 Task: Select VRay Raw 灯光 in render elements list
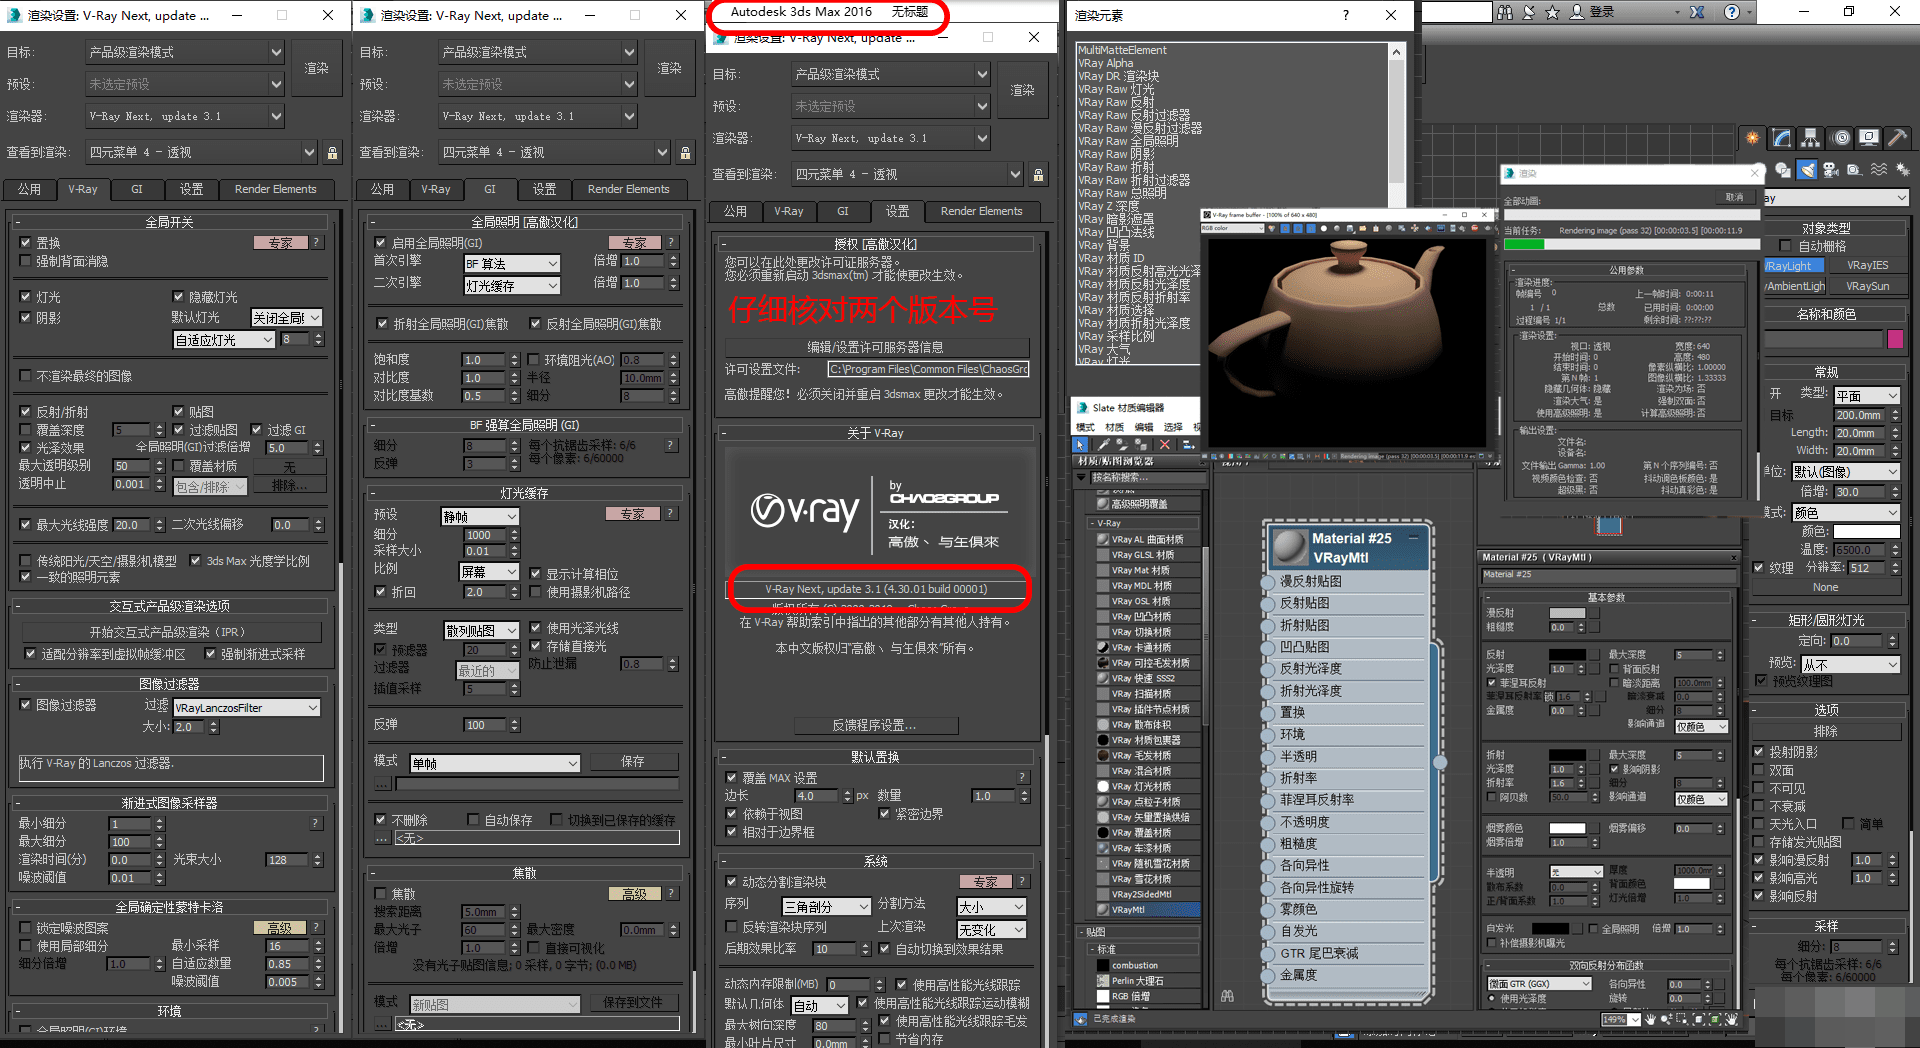1116,89
